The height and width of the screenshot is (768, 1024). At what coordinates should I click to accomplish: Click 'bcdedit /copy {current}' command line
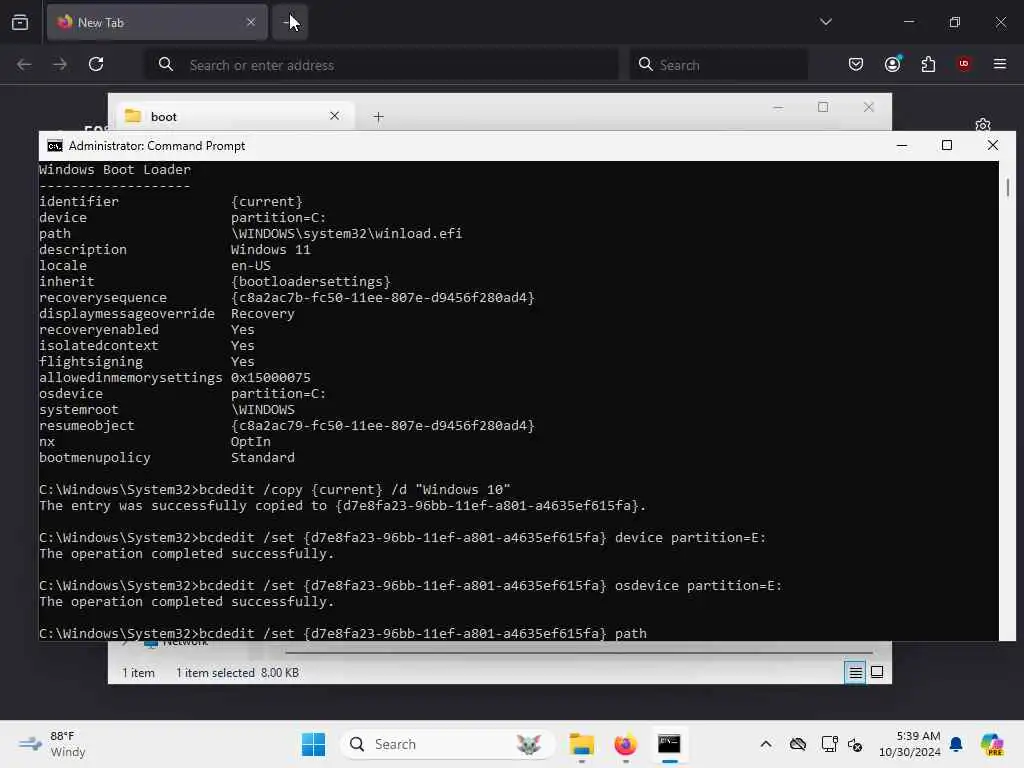tap(275, 490)
